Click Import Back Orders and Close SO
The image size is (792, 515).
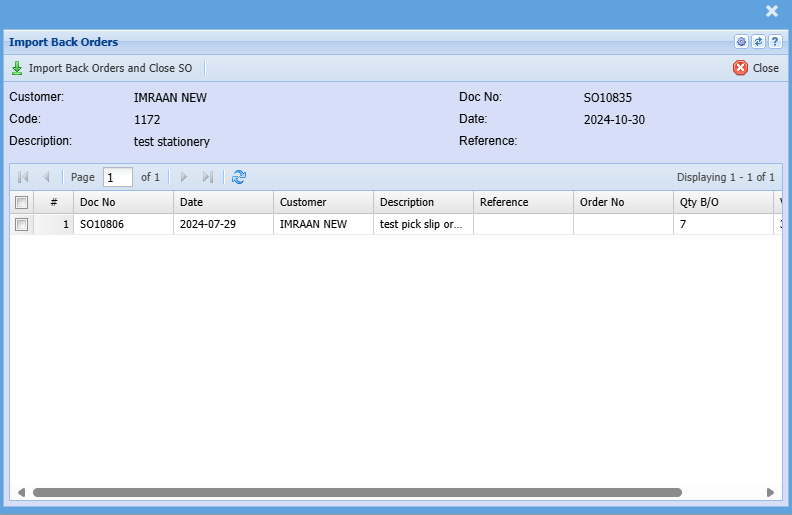[101, 68]
